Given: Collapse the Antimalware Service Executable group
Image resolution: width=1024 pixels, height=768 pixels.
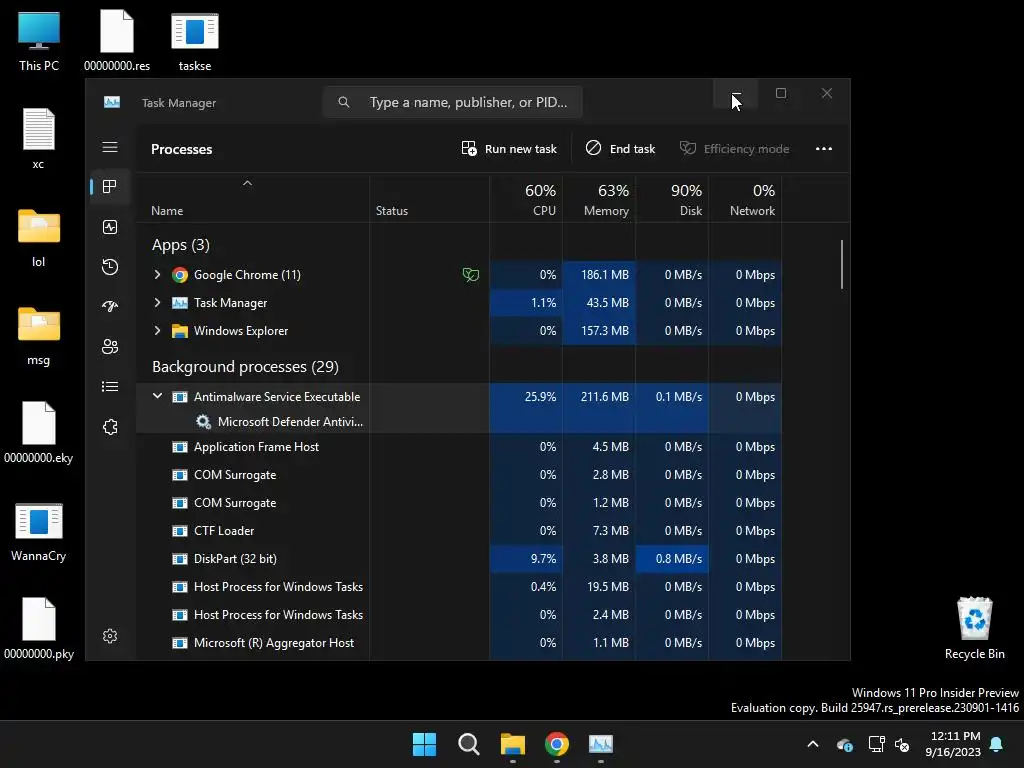Looking at the screenshot, I should pos(157,396).
